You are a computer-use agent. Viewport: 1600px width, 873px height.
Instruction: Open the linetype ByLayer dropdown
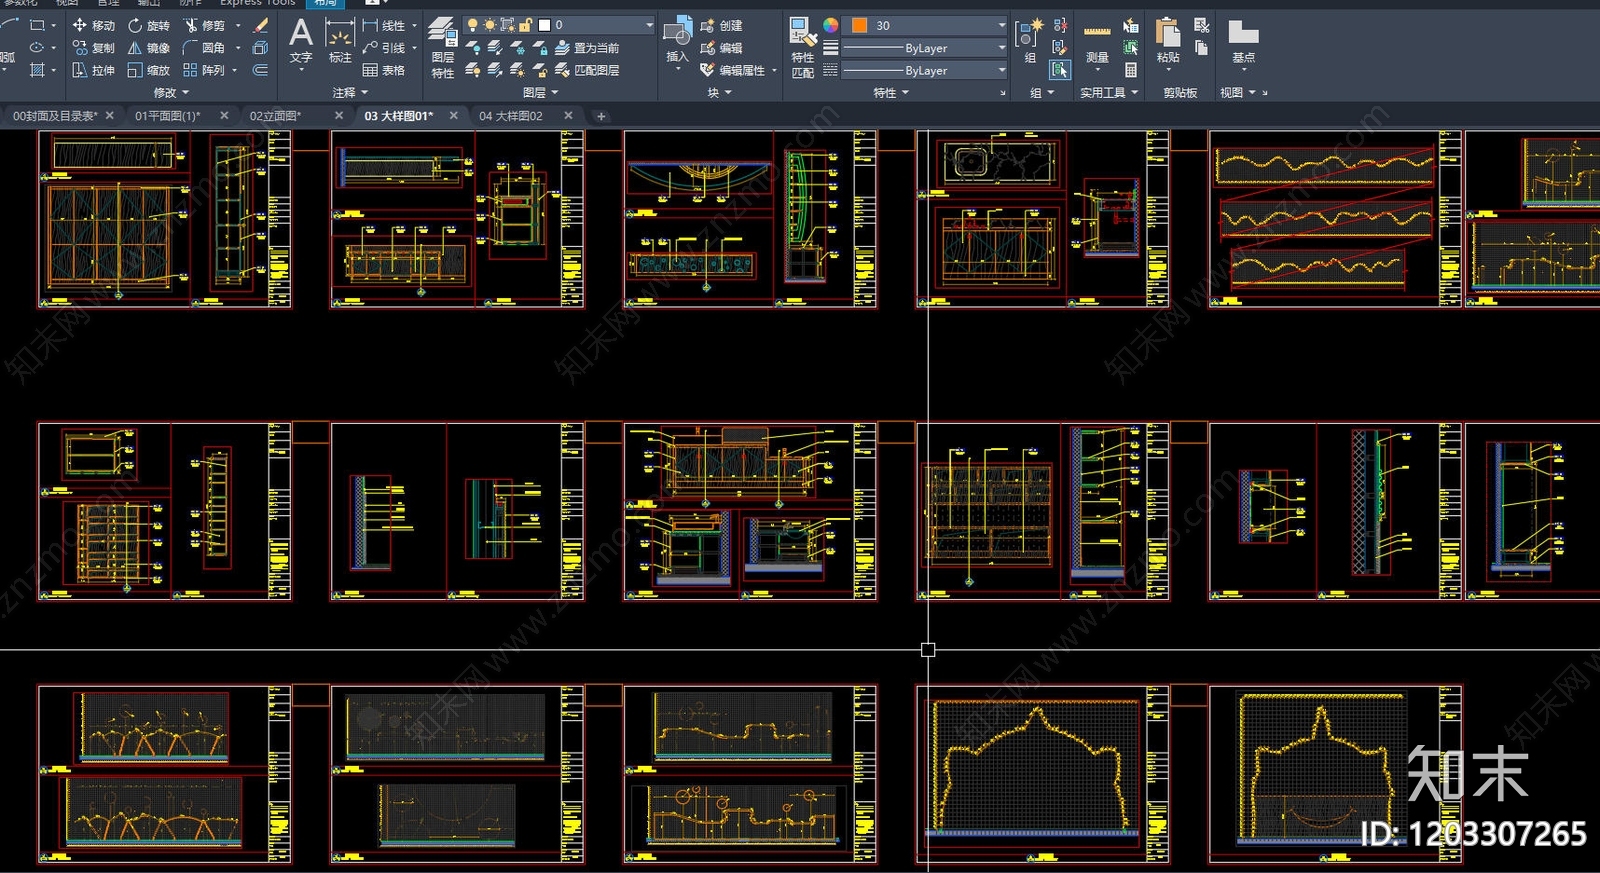[924, 71]
